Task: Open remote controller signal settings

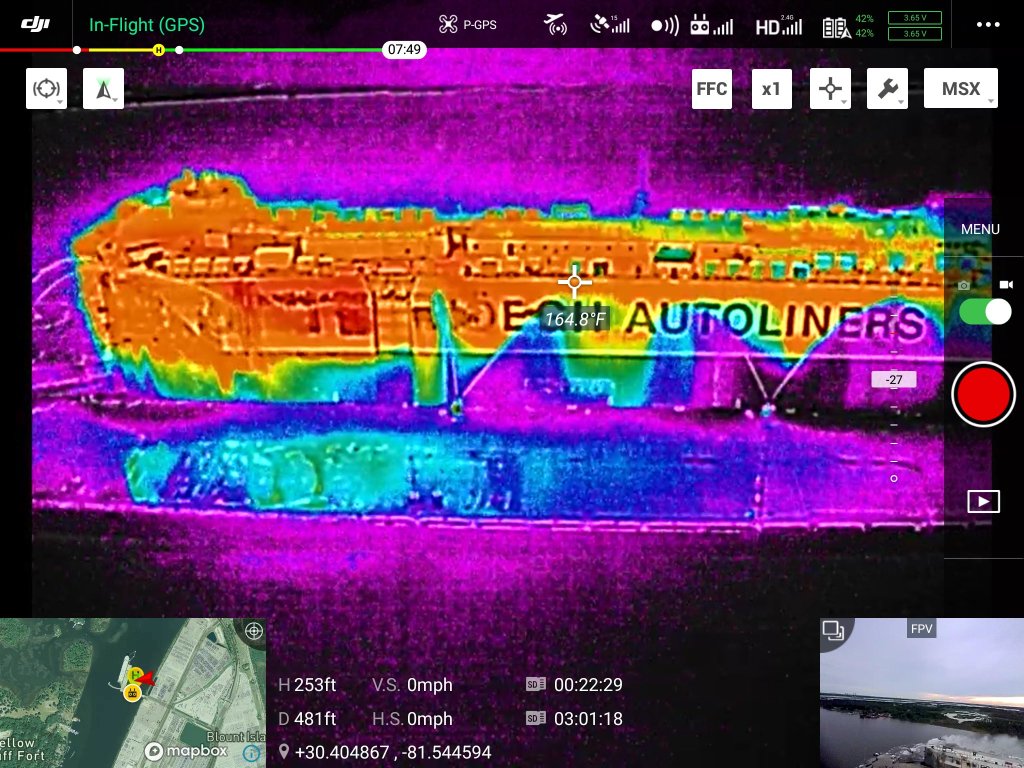Action: click(711, 26)
